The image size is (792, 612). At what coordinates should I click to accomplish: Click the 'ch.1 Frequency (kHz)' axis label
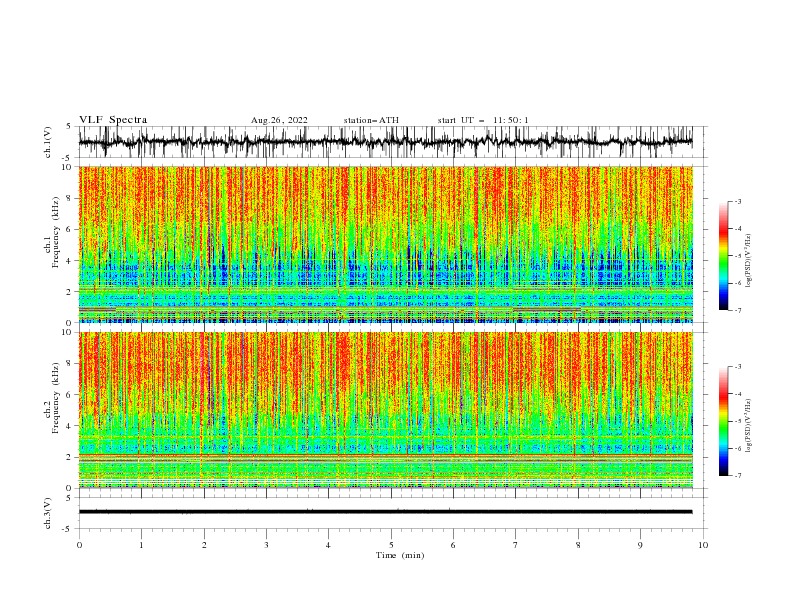[x=52, y=232]
